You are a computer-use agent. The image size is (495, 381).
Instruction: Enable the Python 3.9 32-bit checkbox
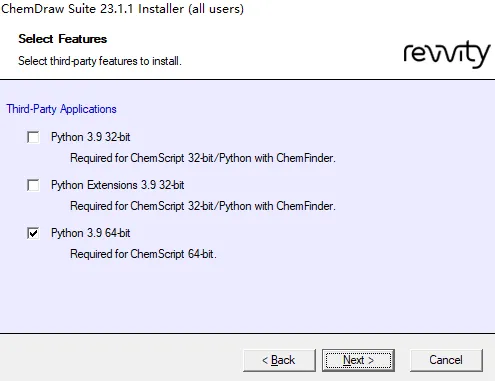33,137
